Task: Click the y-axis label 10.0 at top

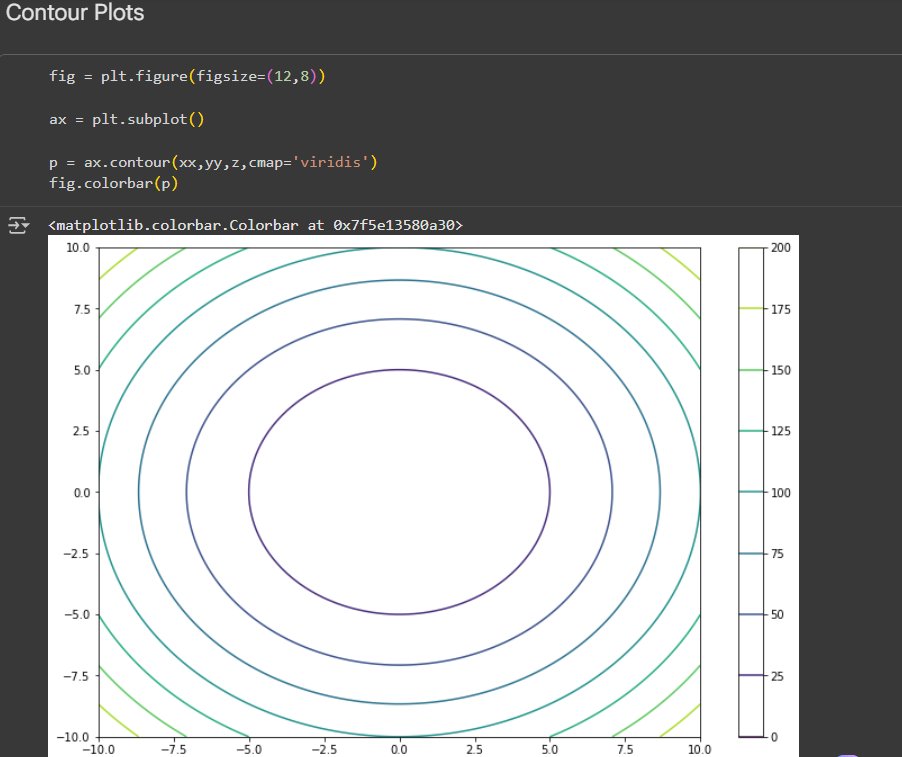Action: pos(78,248)
